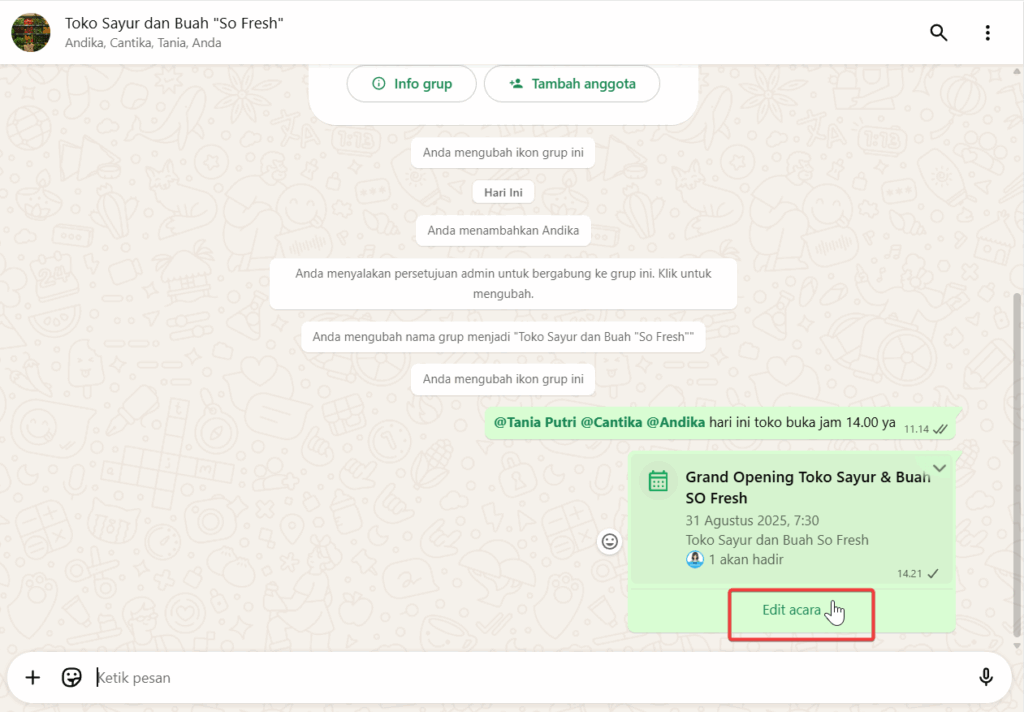This screenshot has width=1024, height=712.
Task: Click the Tambah anggota button
Action: tap(572, 84)
